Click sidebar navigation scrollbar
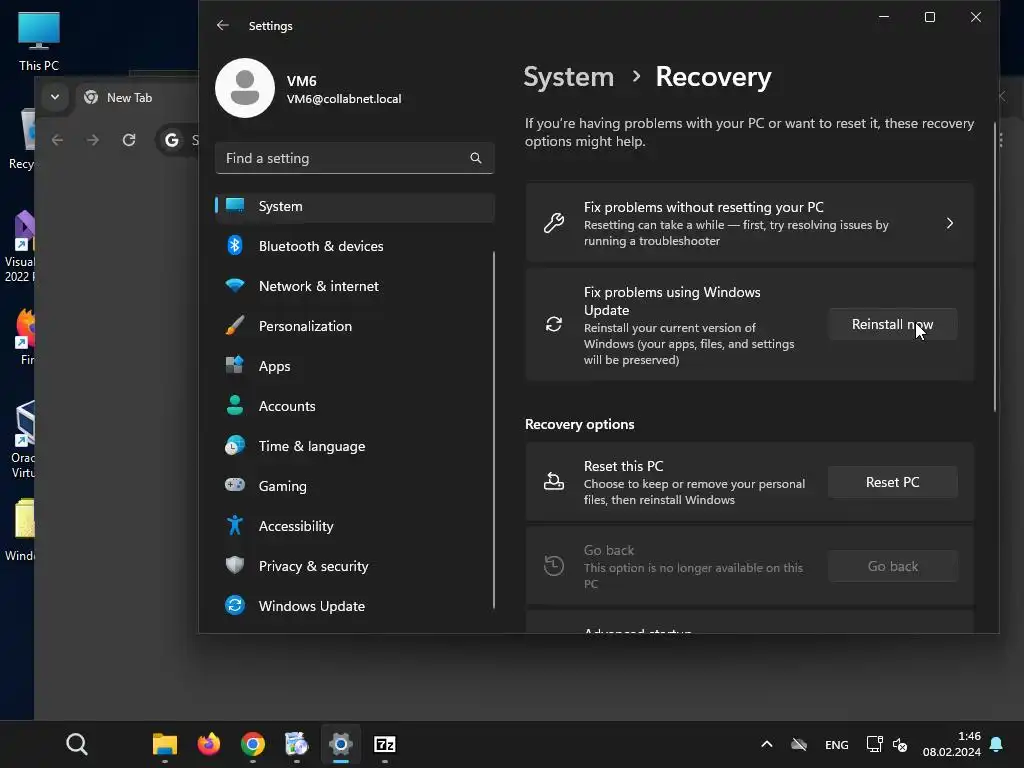The height and width of the screenshot is (768, 1024). pos(494,430)
